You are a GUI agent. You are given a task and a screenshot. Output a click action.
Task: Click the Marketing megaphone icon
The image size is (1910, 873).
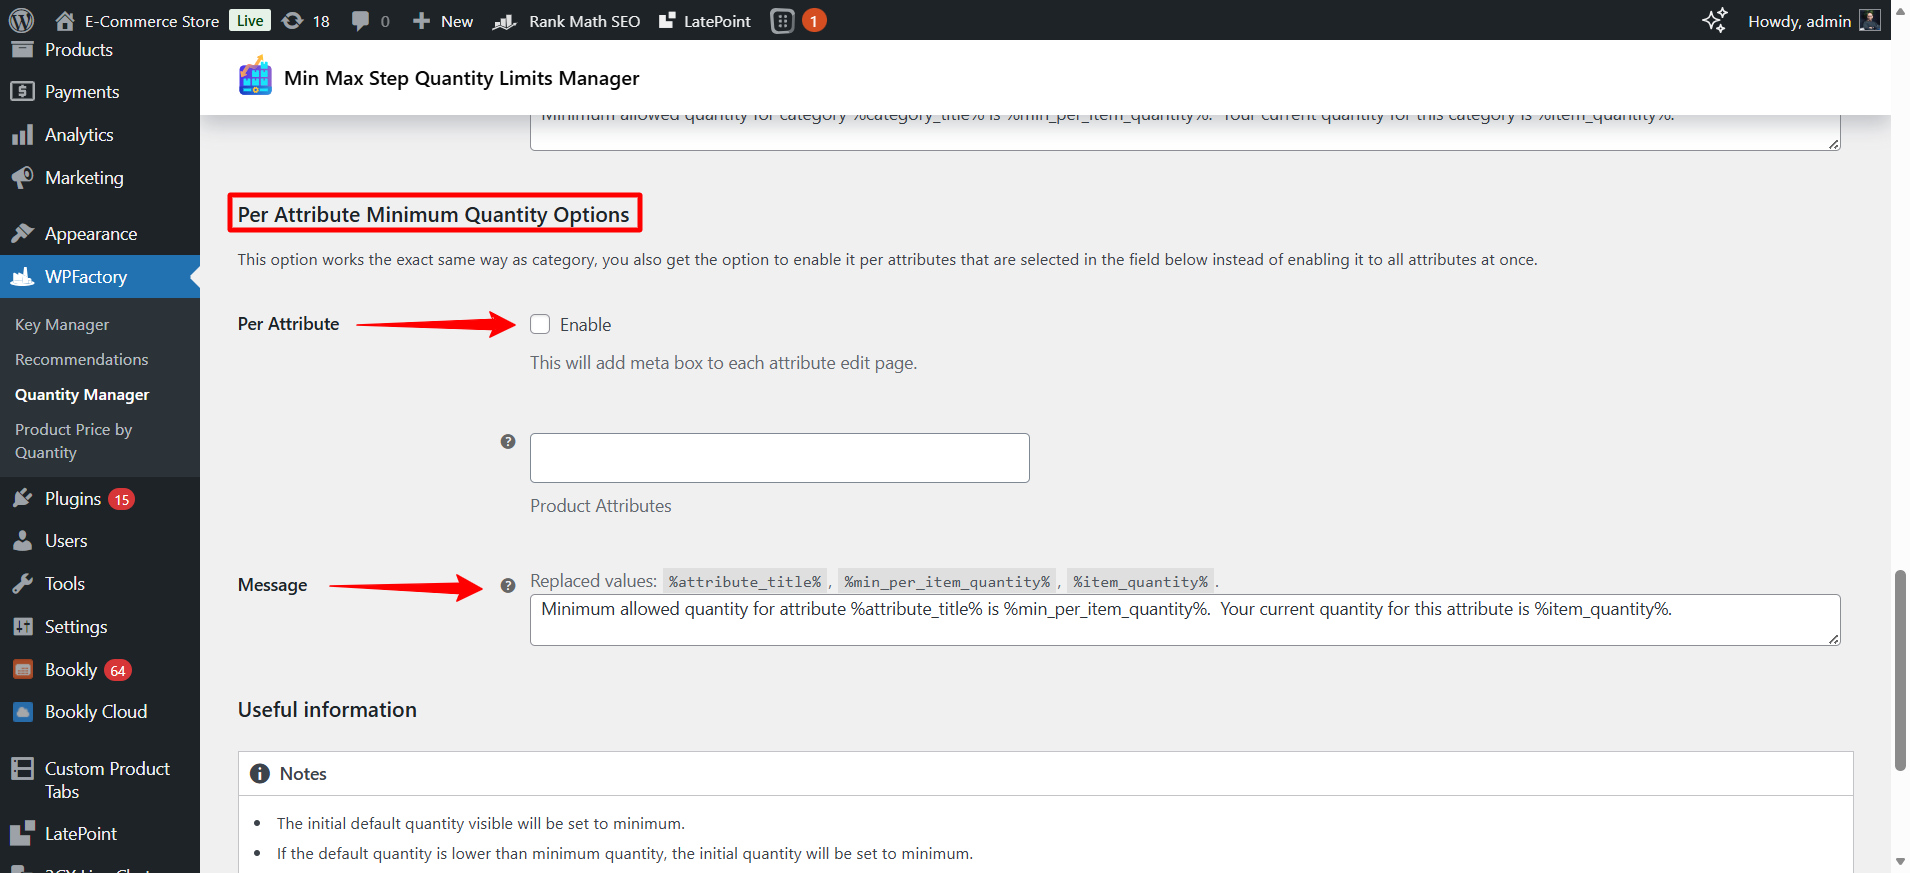(x=22, y=178)
